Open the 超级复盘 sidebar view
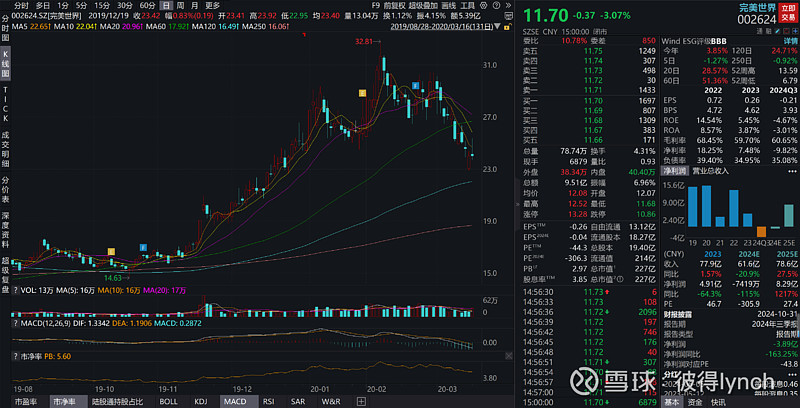 (x=5, y=275)
